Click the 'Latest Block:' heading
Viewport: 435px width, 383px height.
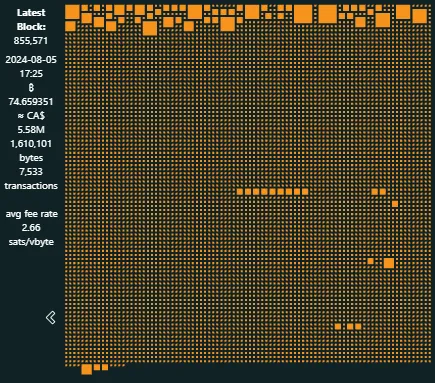[31, 19]
